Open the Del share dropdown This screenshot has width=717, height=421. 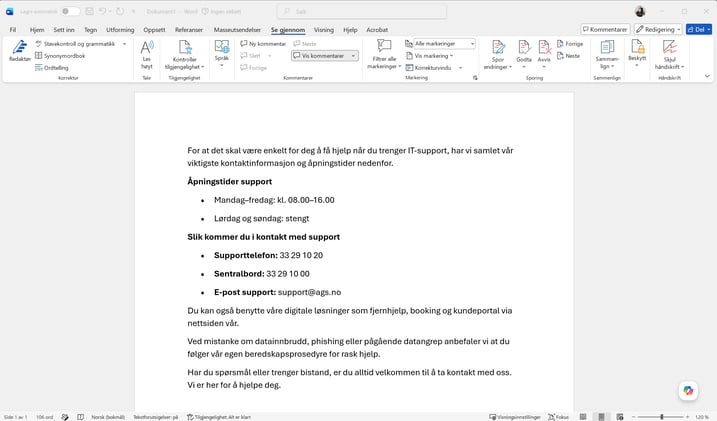pos(699,29)
